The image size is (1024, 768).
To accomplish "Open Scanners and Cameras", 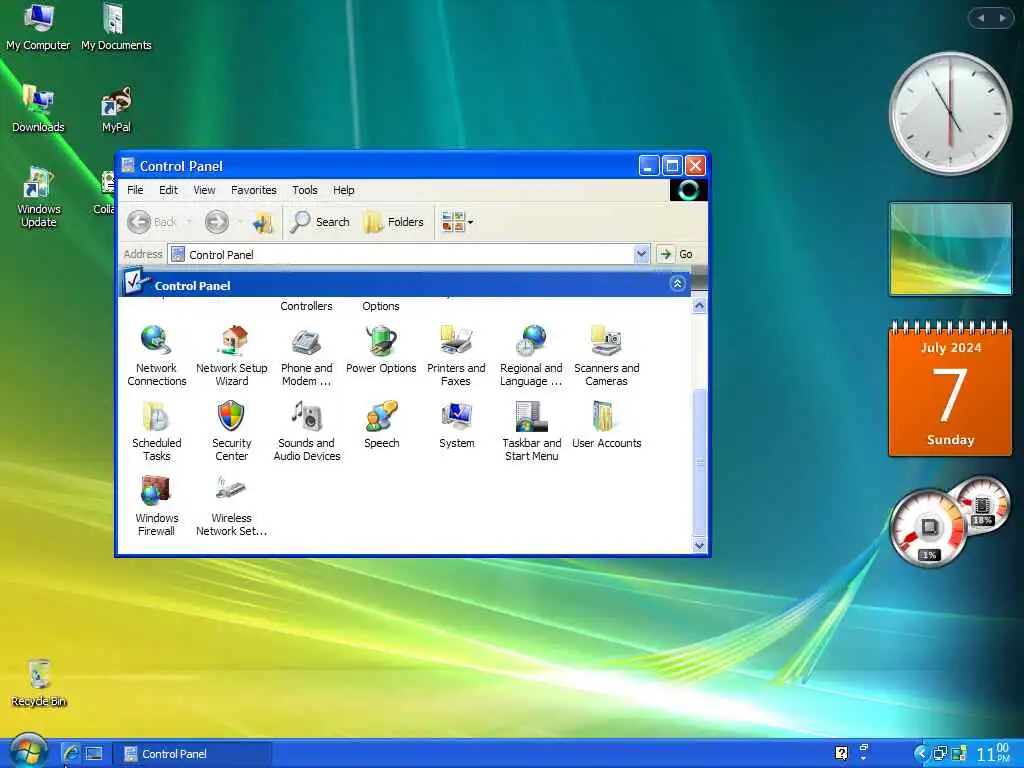I will pos(606,356).
